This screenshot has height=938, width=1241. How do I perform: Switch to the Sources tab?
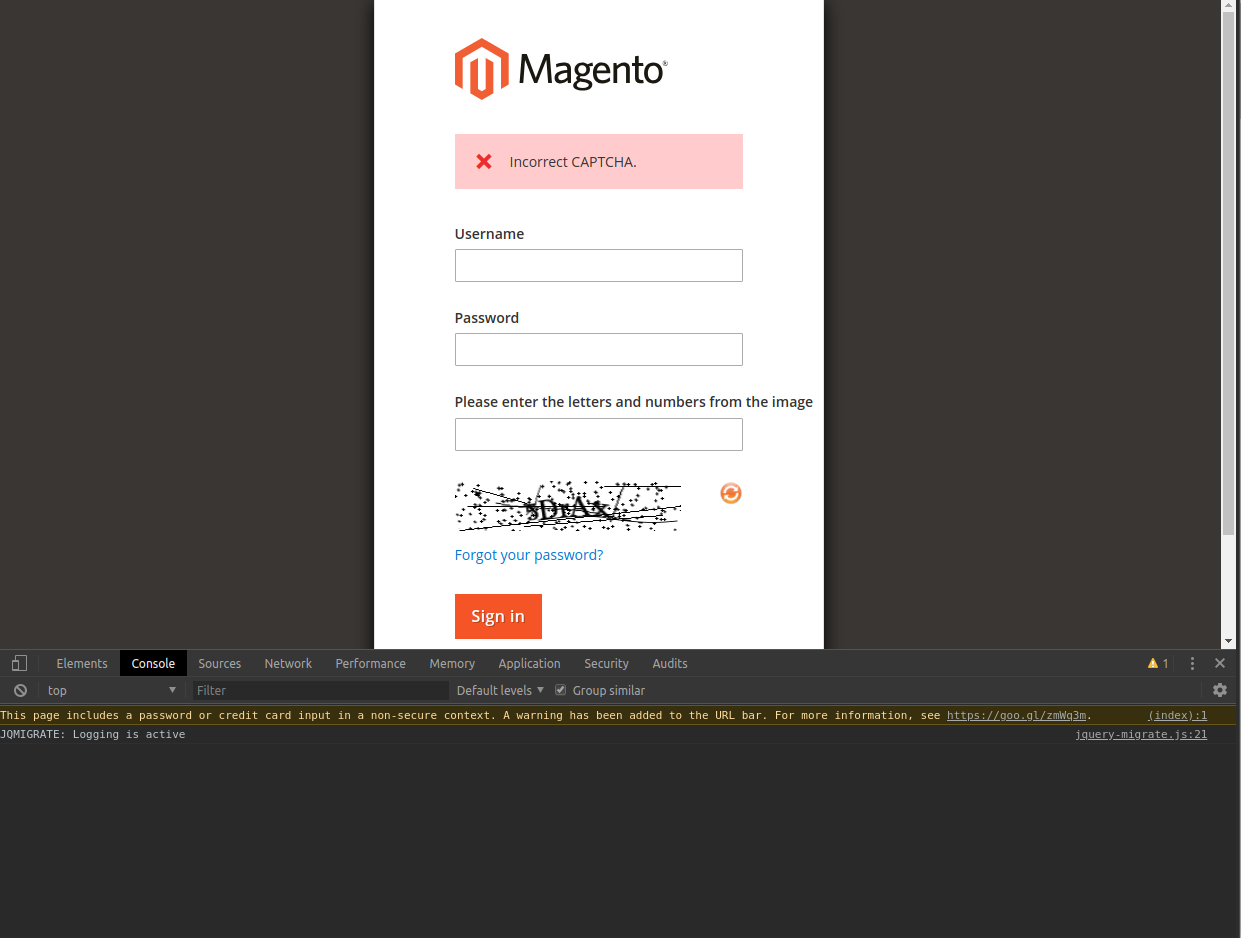click(219, 663)
